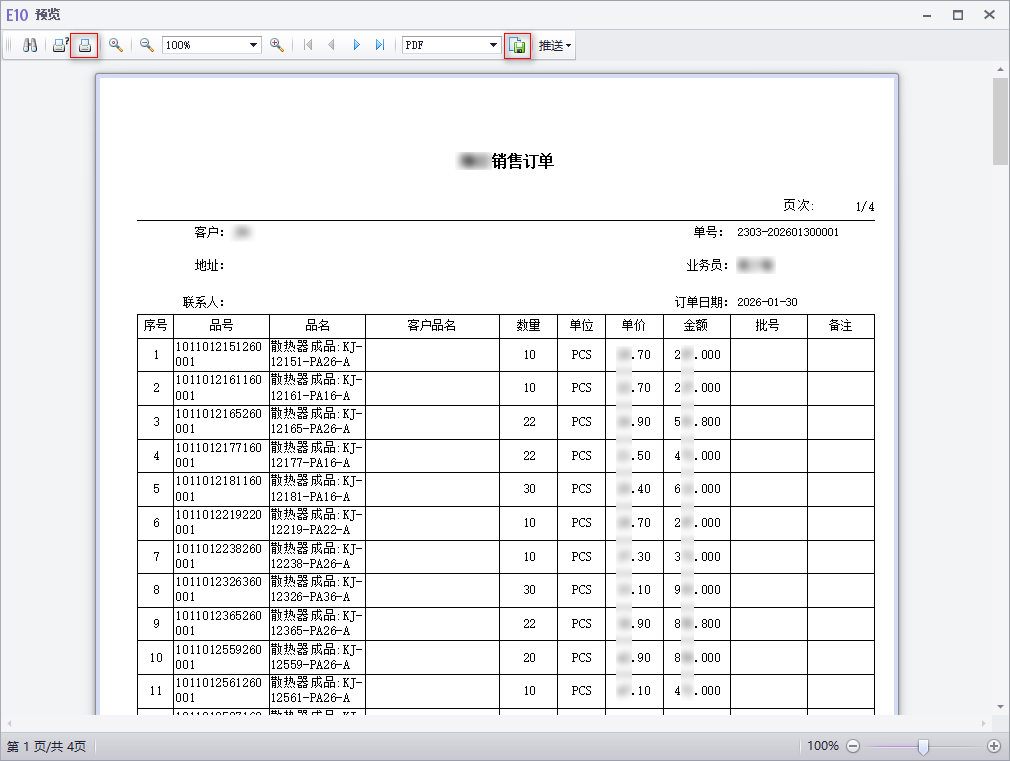Viewport: 1010px width, 761px height.
Task: Click the zoom slider handle in status bar
Action: (x=923, y=746)
